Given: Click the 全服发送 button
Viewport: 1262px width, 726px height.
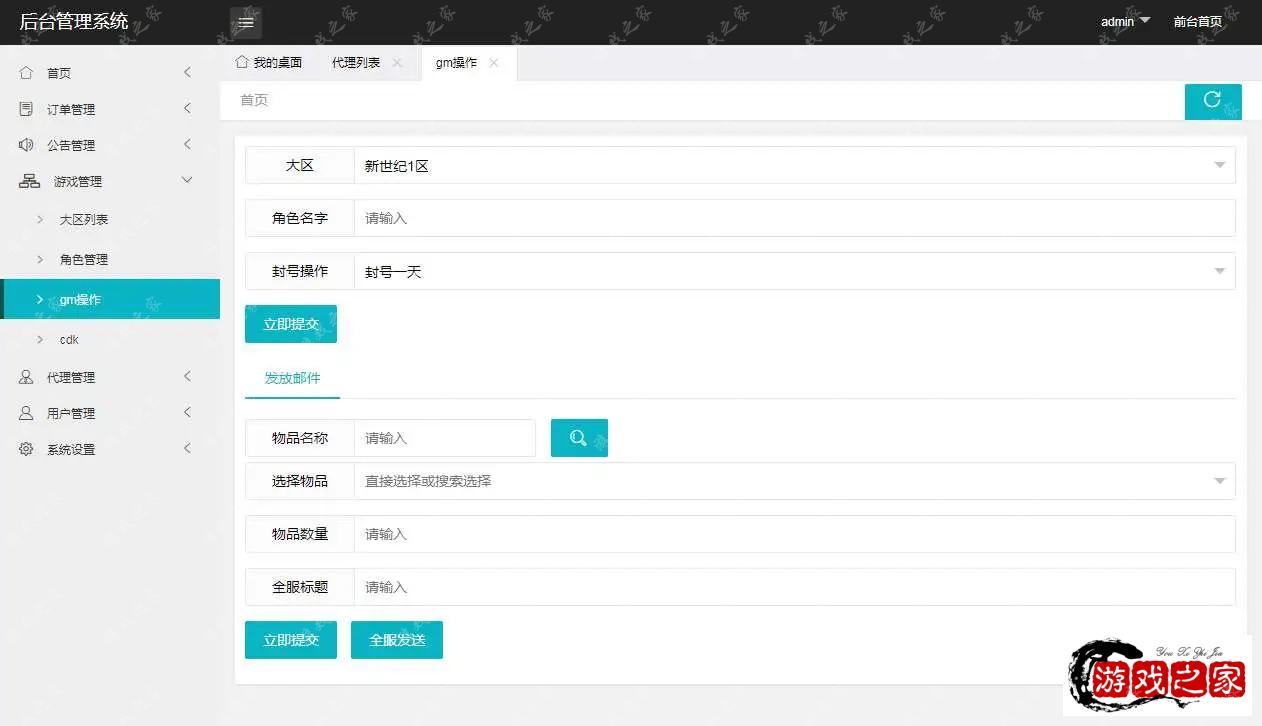Looking at the screenshot, I should pyautogui.click(x=396, y=640).
